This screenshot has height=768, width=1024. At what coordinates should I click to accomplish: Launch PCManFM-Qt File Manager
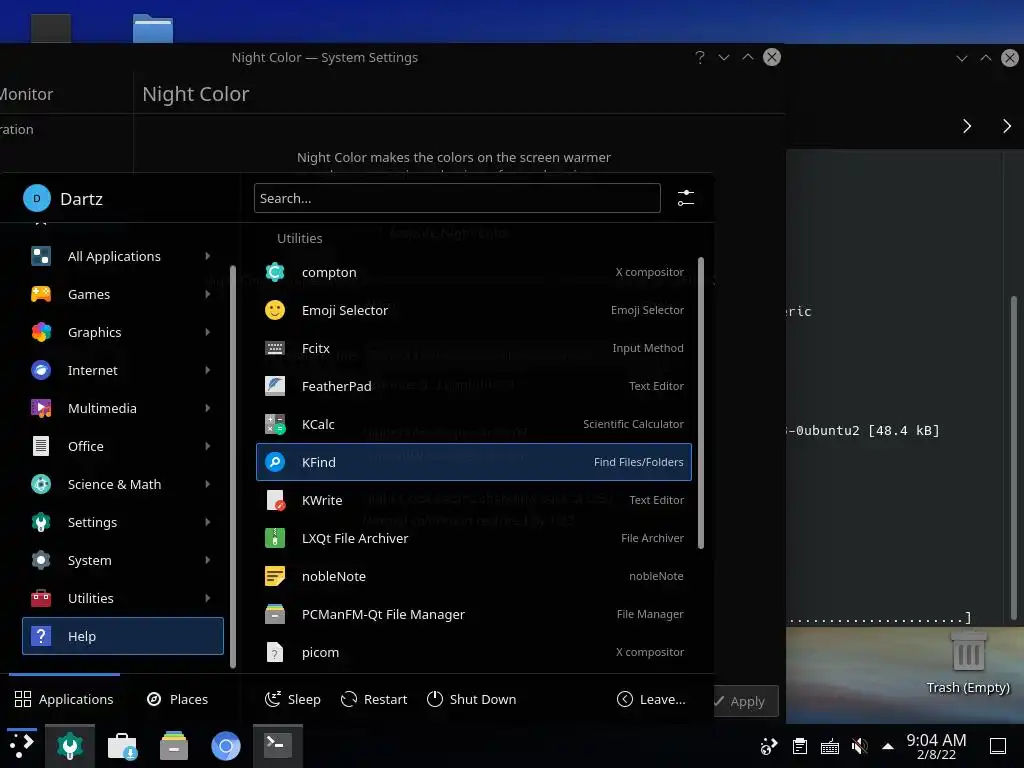[473, 614]
